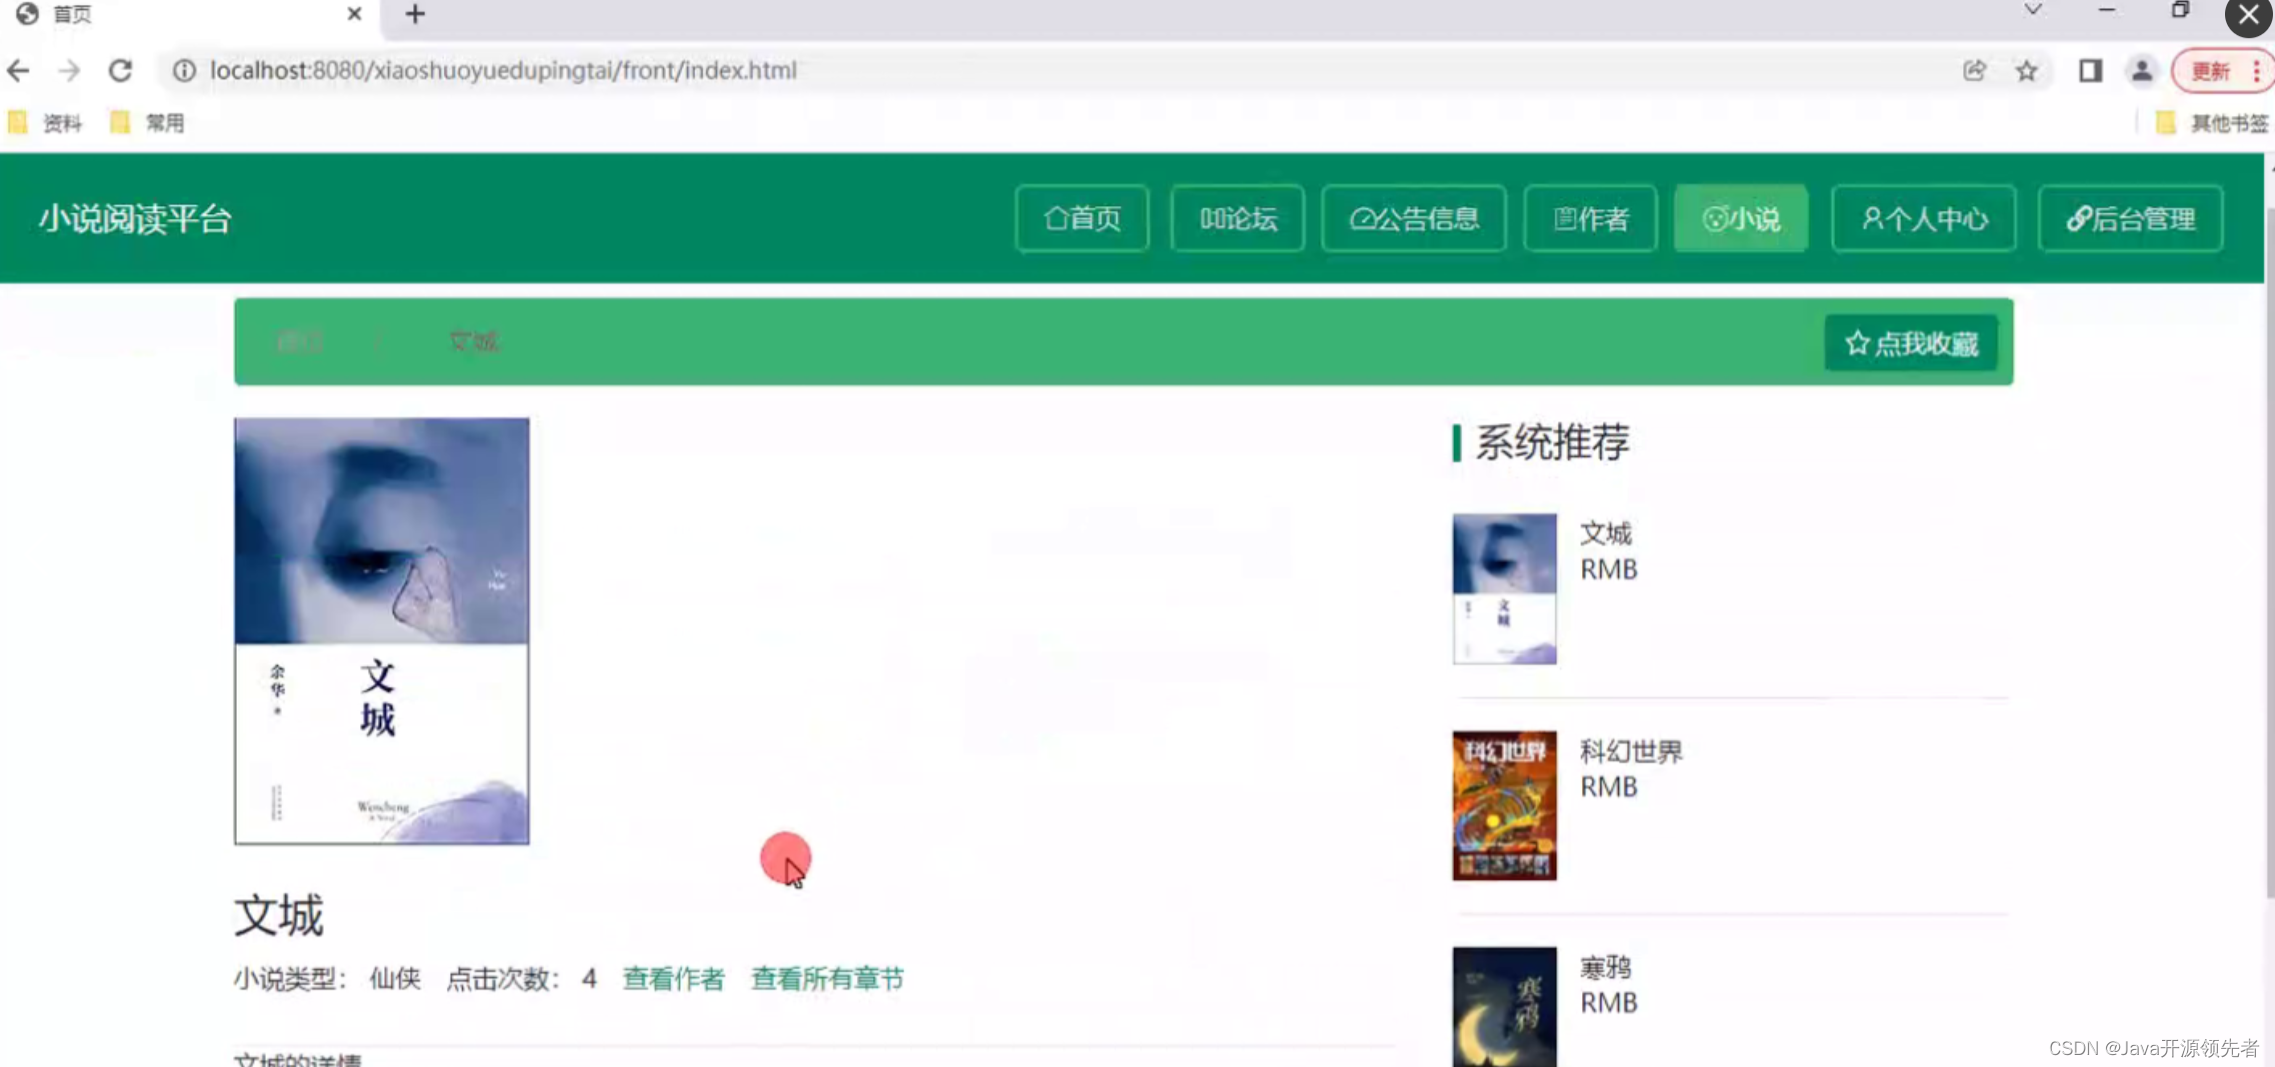
Task: Open 个人中心 in the nav bar
Action: pyautogui.click(x=1924, y=219)
